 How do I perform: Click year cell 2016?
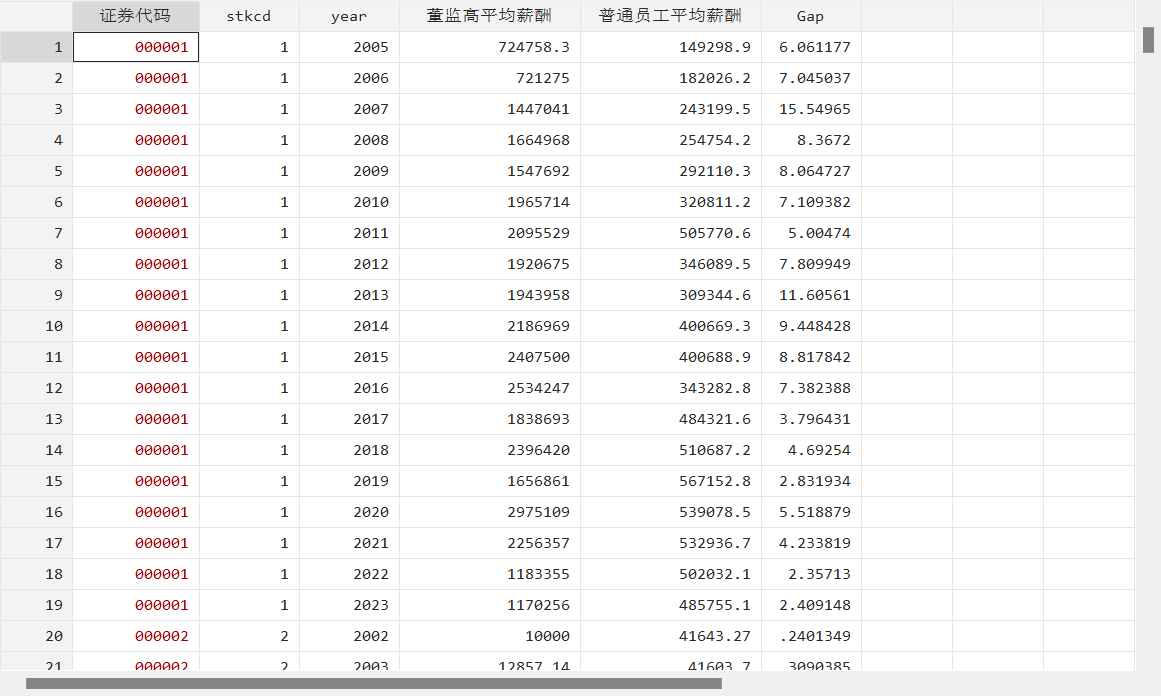(349, 388)
